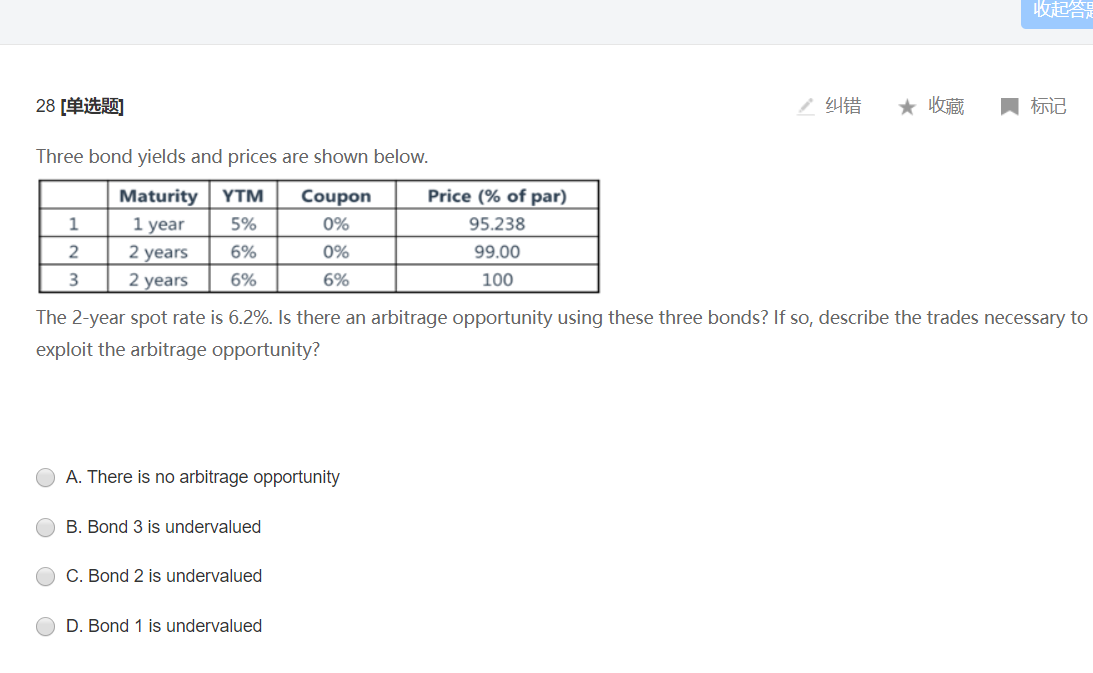Image resolution: width=1093 pixels, height=673 pixels.
Task: Click the 标记 label text
Action: click(x=1048, y=106)
